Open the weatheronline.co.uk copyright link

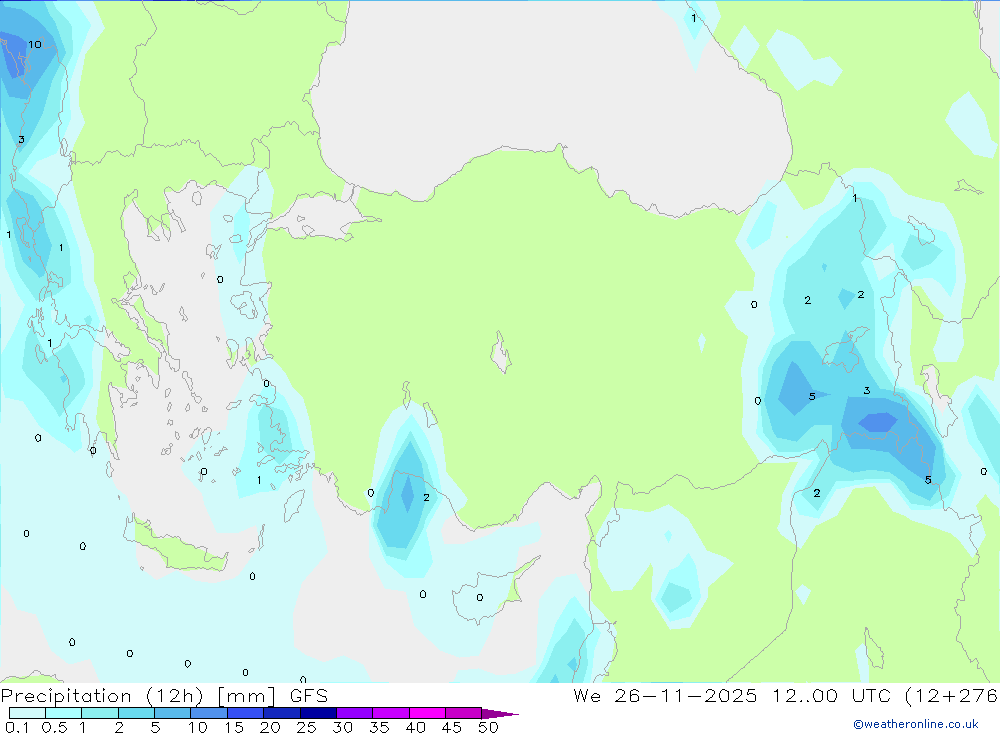916,724
